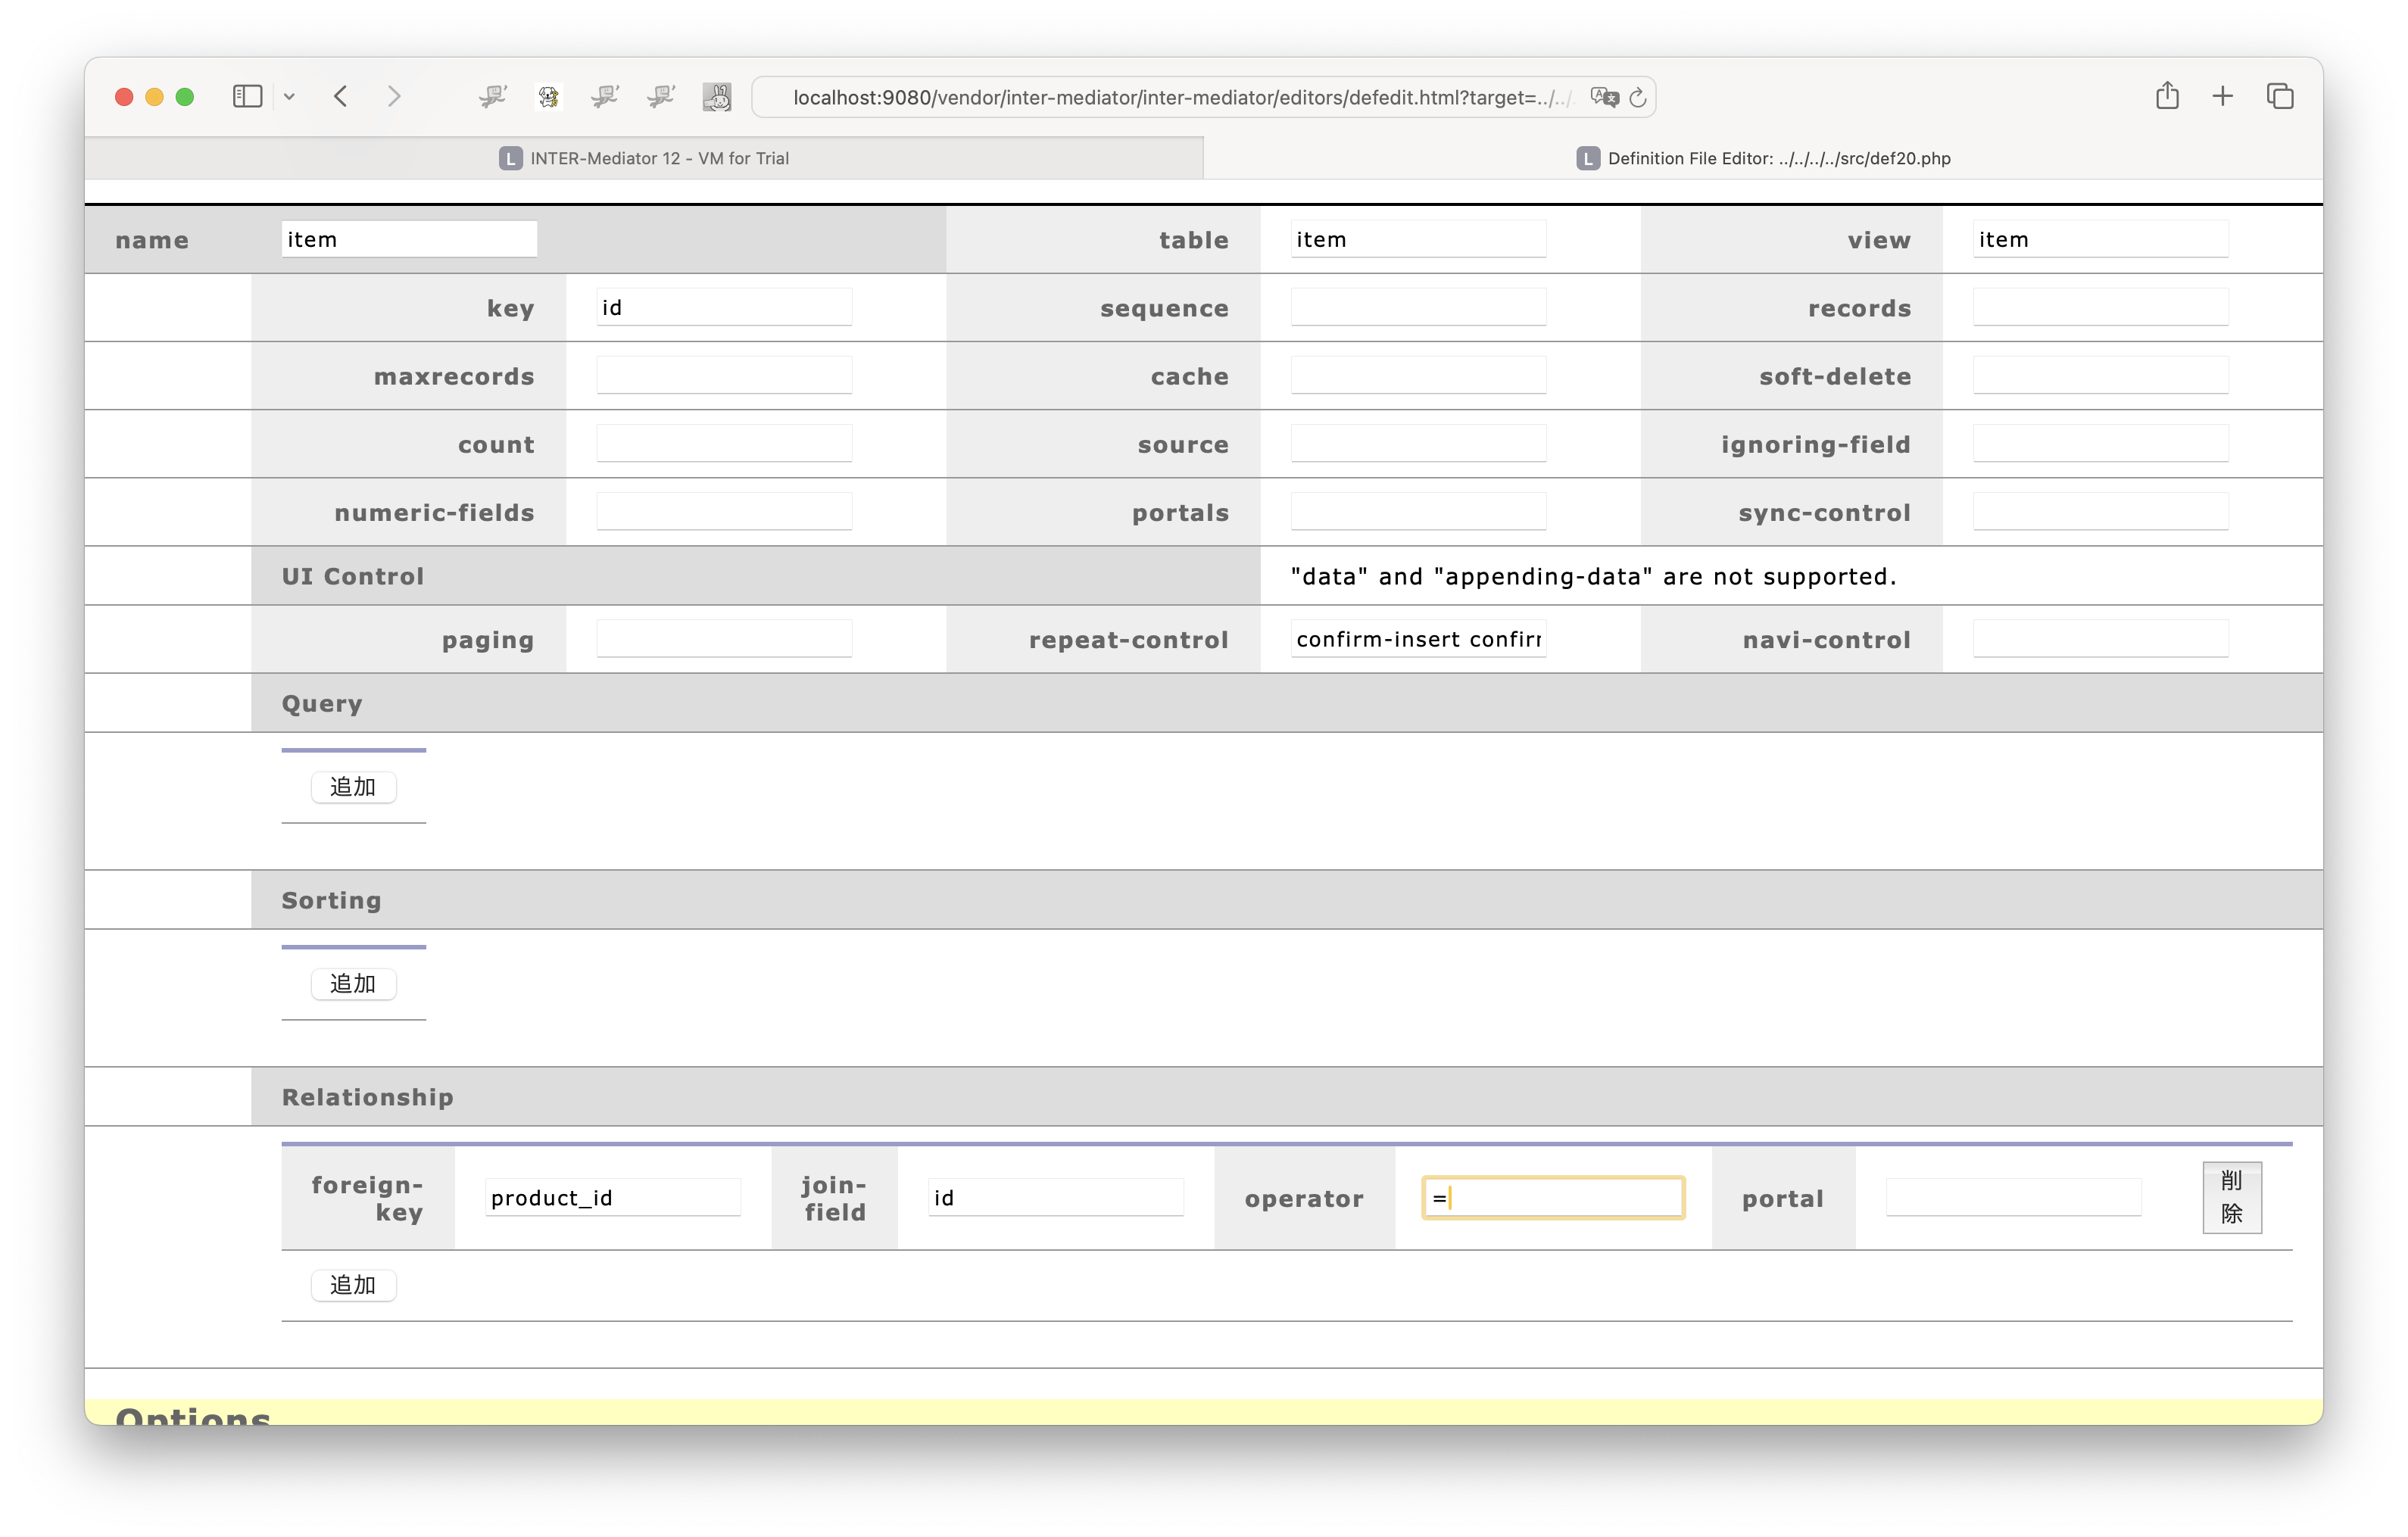This screenshot has height=1537, width=2408.
Task: Click the operator field containing =
Action: coord(1553,1198)
